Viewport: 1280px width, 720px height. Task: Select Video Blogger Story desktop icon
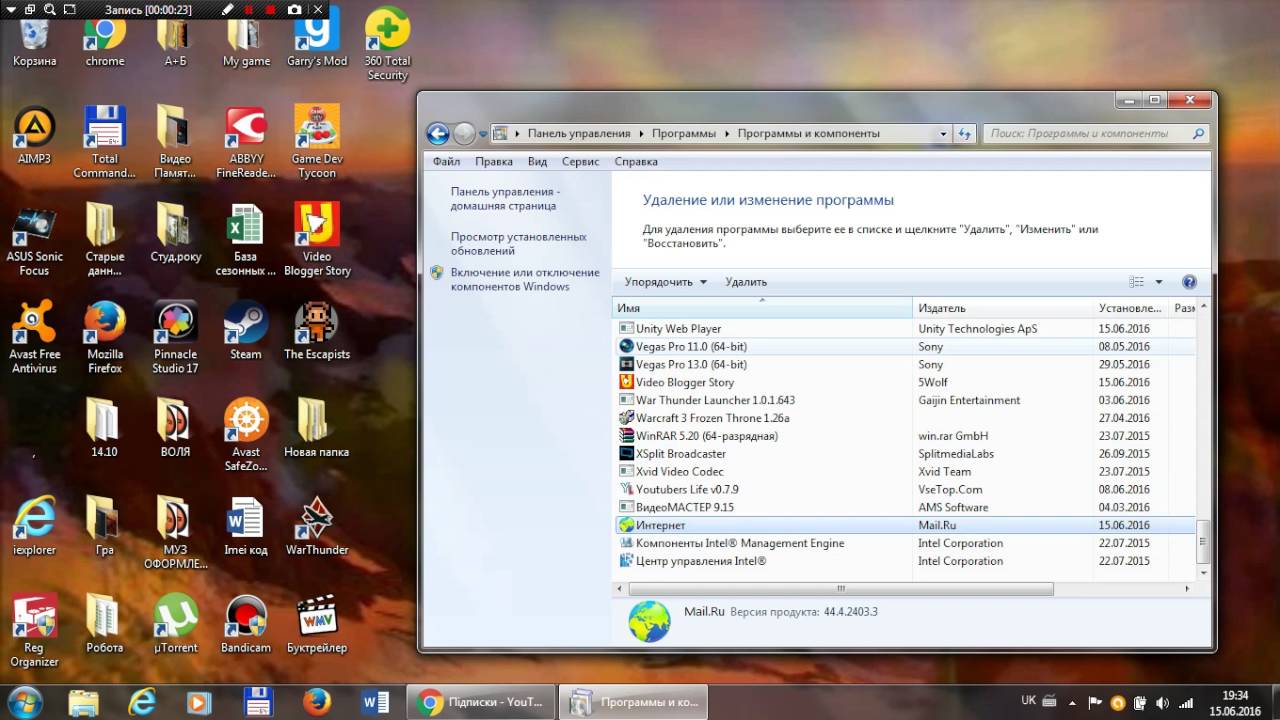317,240
